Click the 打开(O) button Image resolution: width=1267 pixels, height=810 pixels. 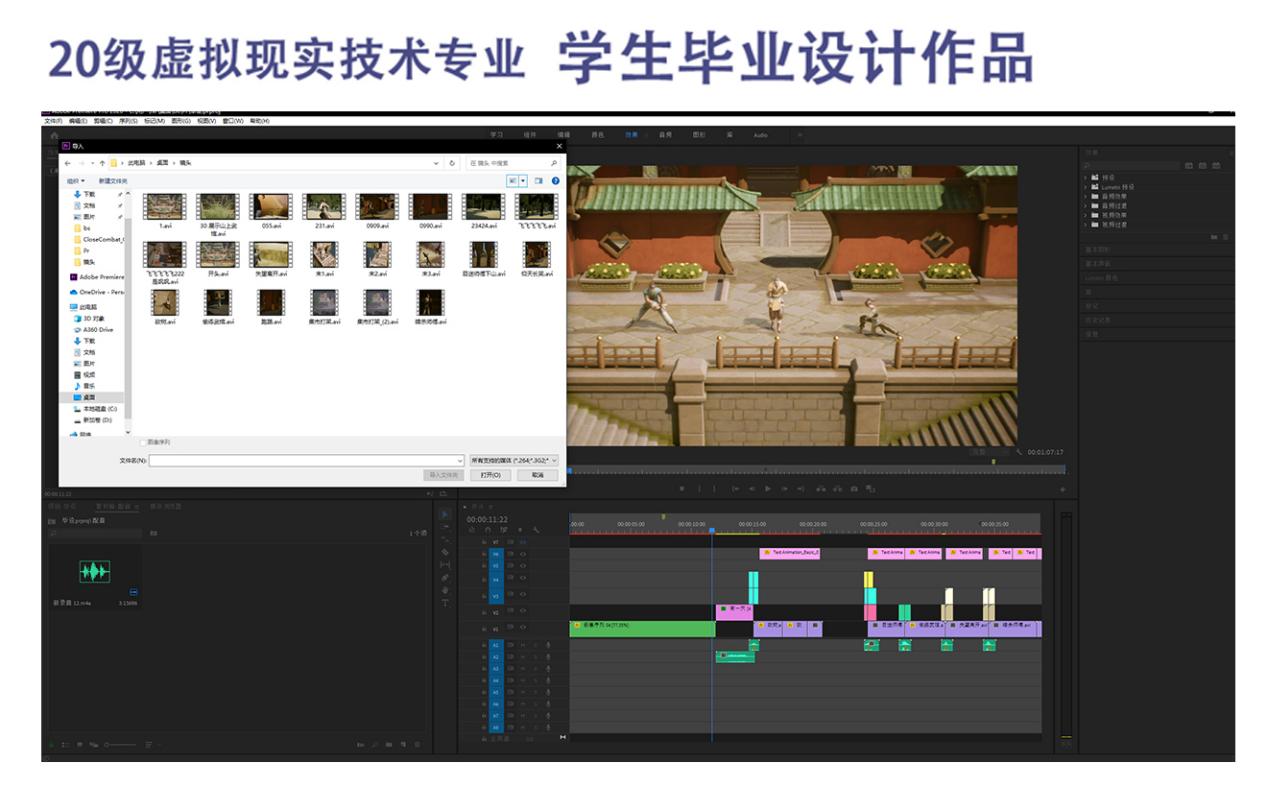click(490, 475)
